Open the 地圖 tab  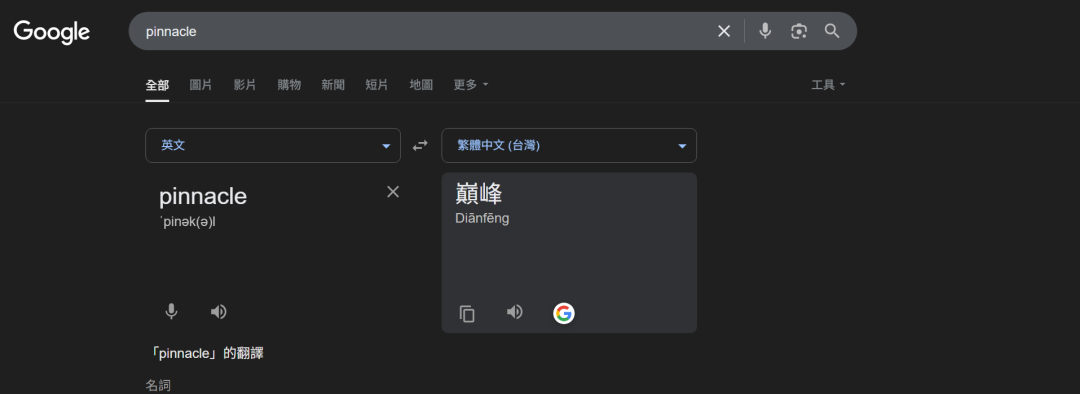421,85
